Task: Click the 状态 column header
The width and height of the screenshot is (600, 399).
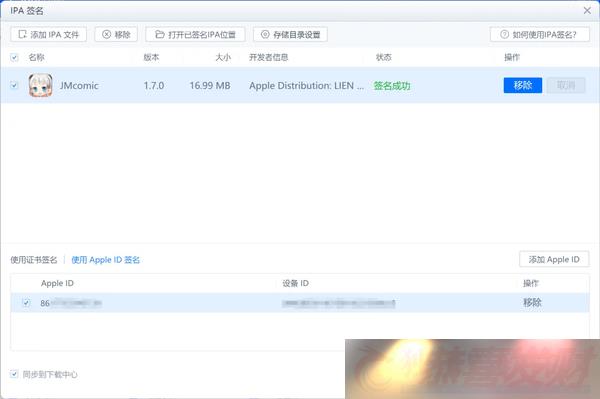Action: coord(383,57)
